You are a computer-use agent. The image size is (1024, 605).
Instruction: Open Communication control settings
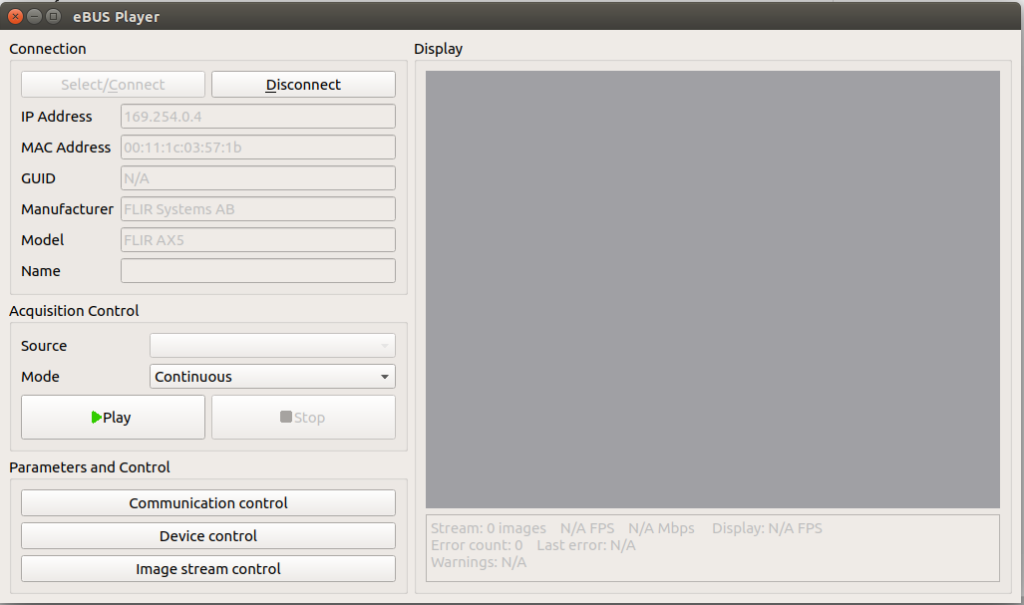click(x=208, y=503)
